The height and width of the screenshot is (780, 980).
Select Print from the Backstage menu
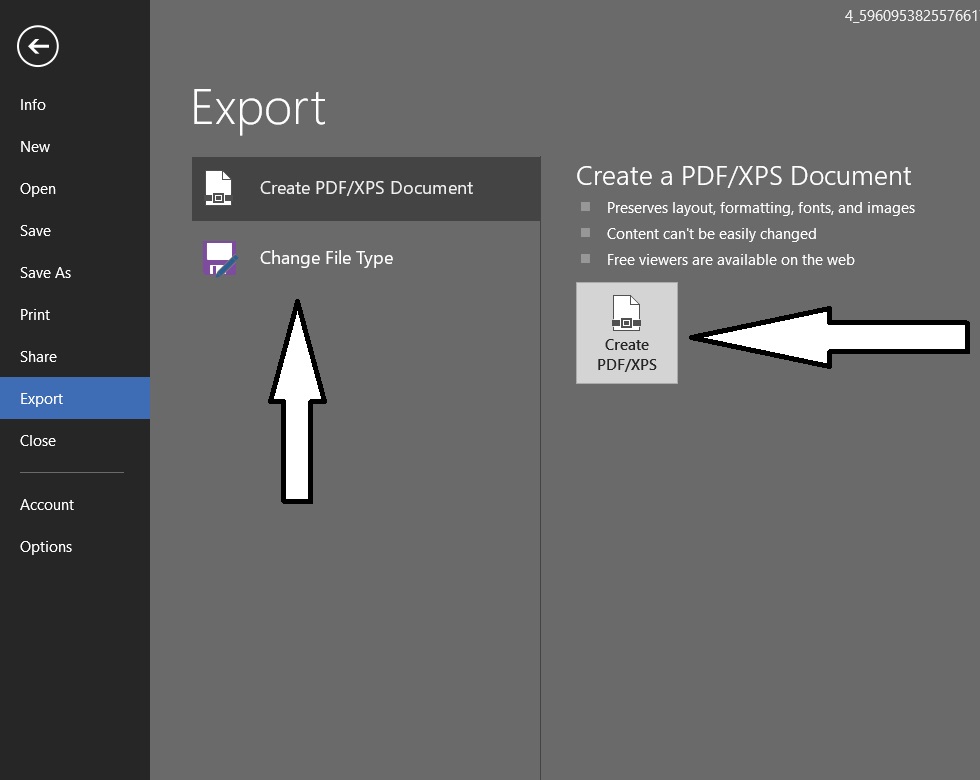pyautogui.click(x=35, y=315)
